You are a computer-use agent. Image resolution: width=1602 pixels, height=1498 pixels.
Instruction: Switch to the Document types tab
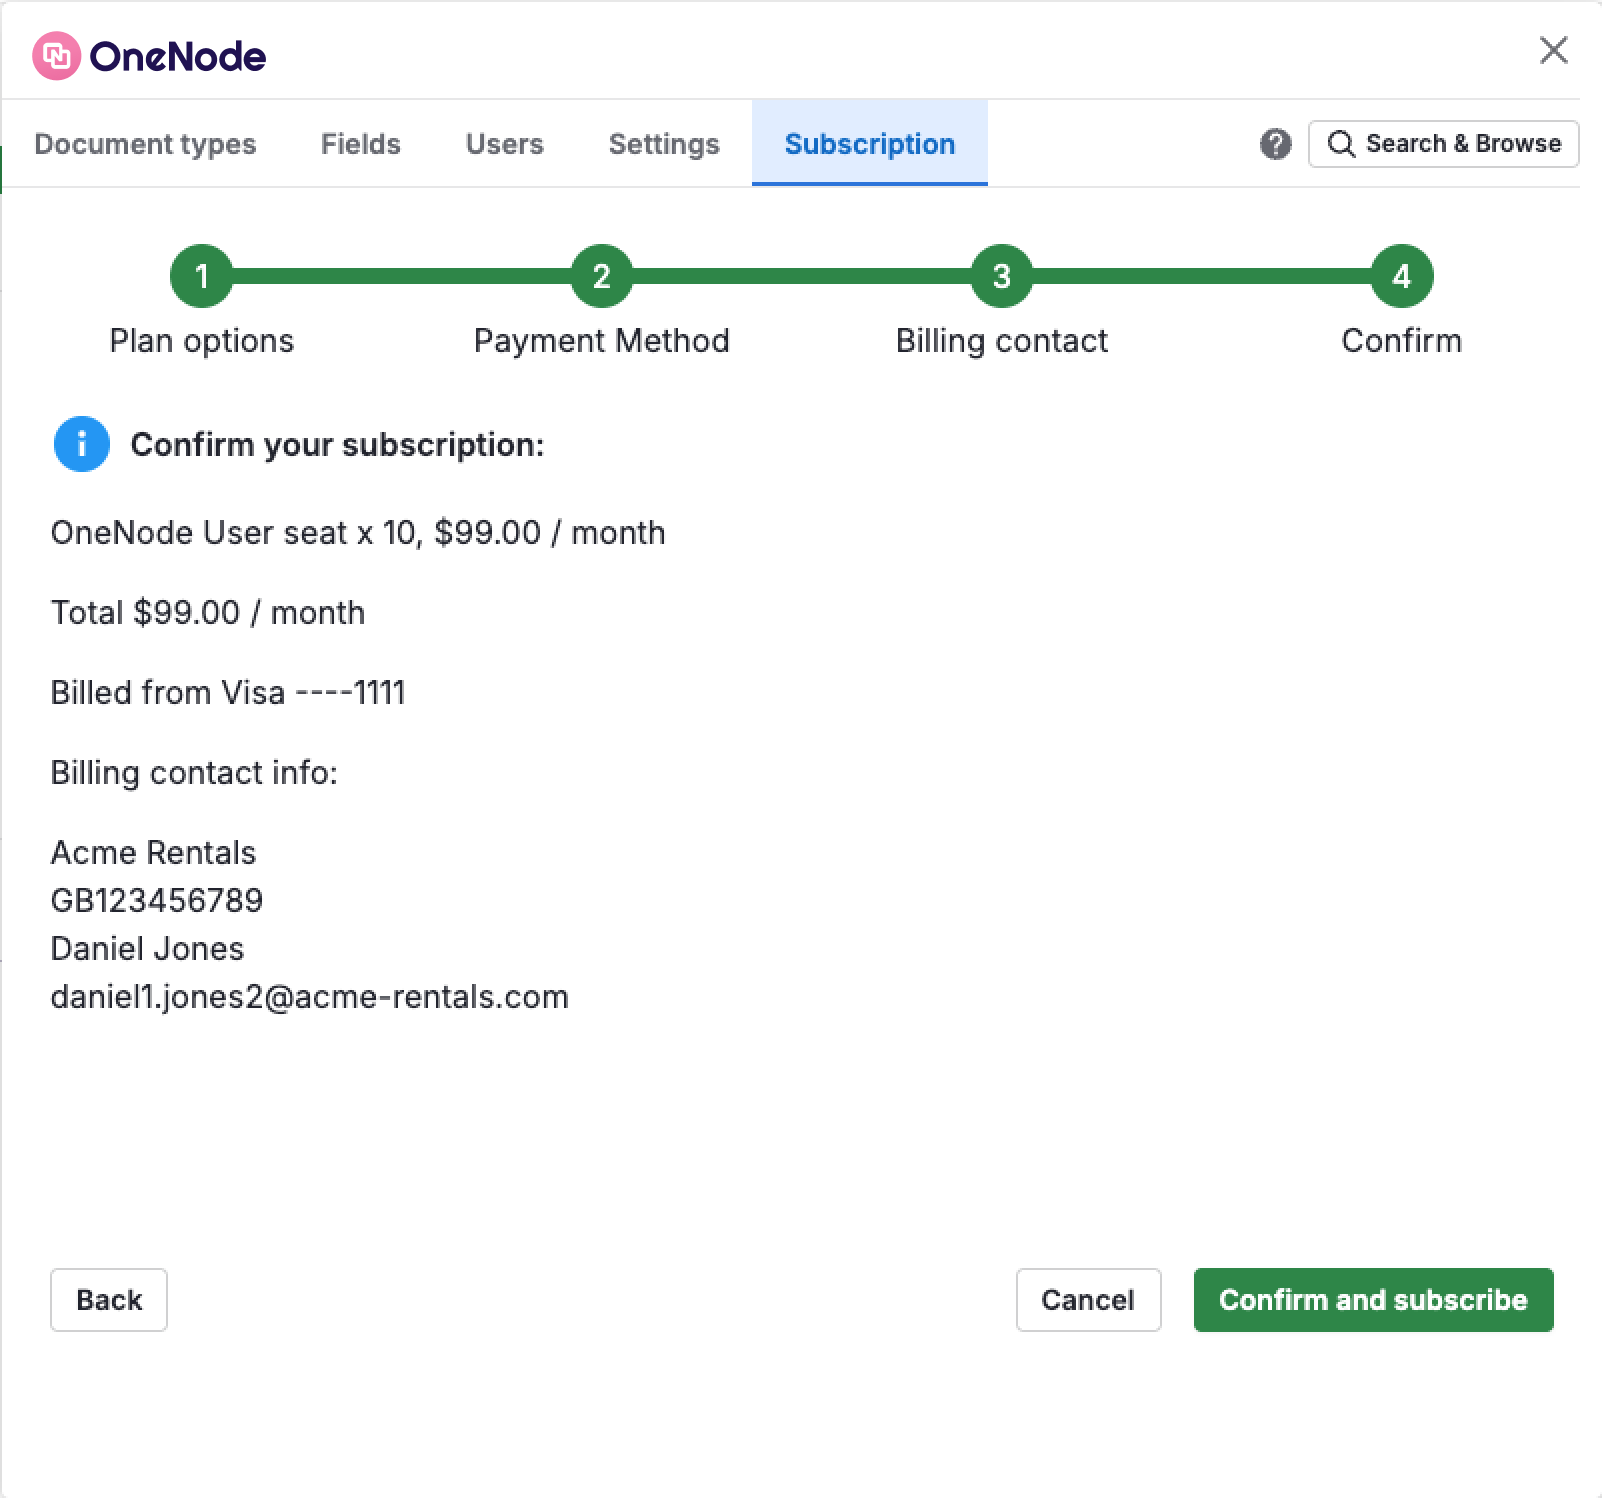pos(145,144)
